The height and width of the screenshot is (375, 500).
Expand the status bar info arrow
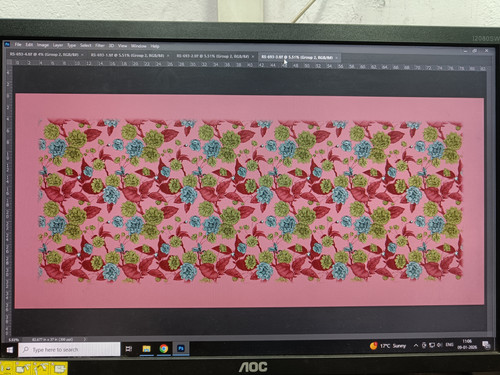coord(85,340)
